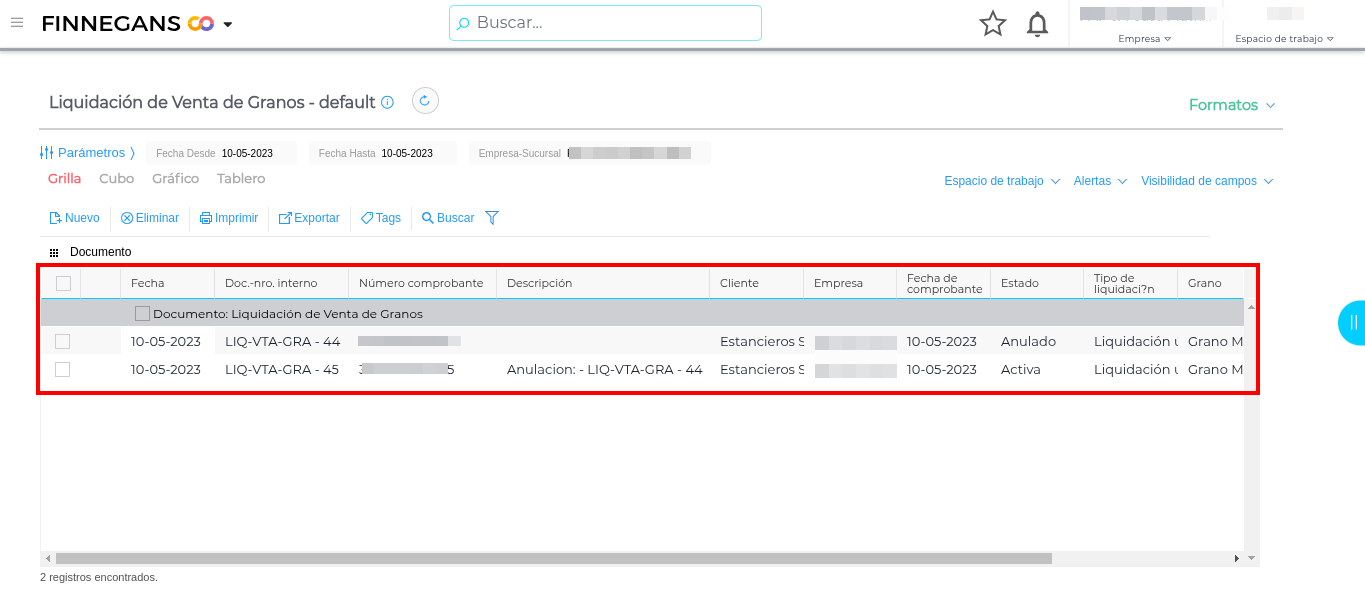Click Buscar in the toolbar
The width and height of the screenshot is (1365, 594).
click(x=448, y=218)
